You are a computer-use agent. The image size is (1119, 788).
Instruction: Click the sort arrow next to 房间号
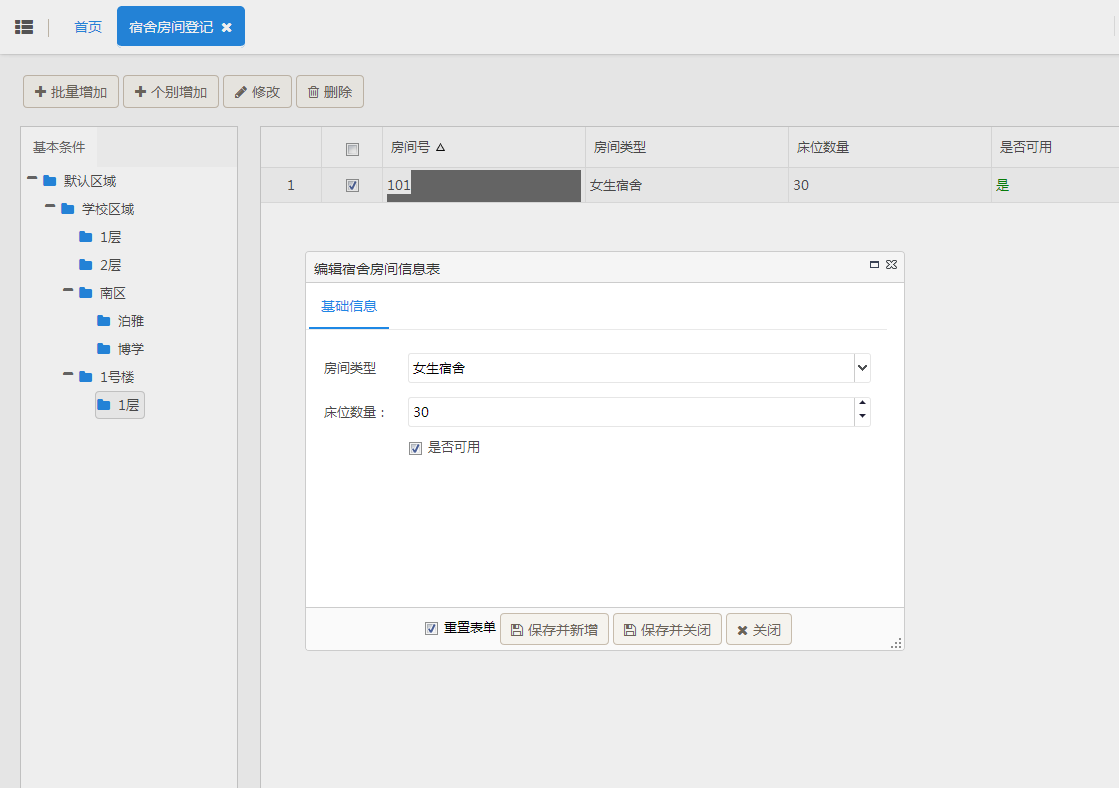(x=440, y=147)
